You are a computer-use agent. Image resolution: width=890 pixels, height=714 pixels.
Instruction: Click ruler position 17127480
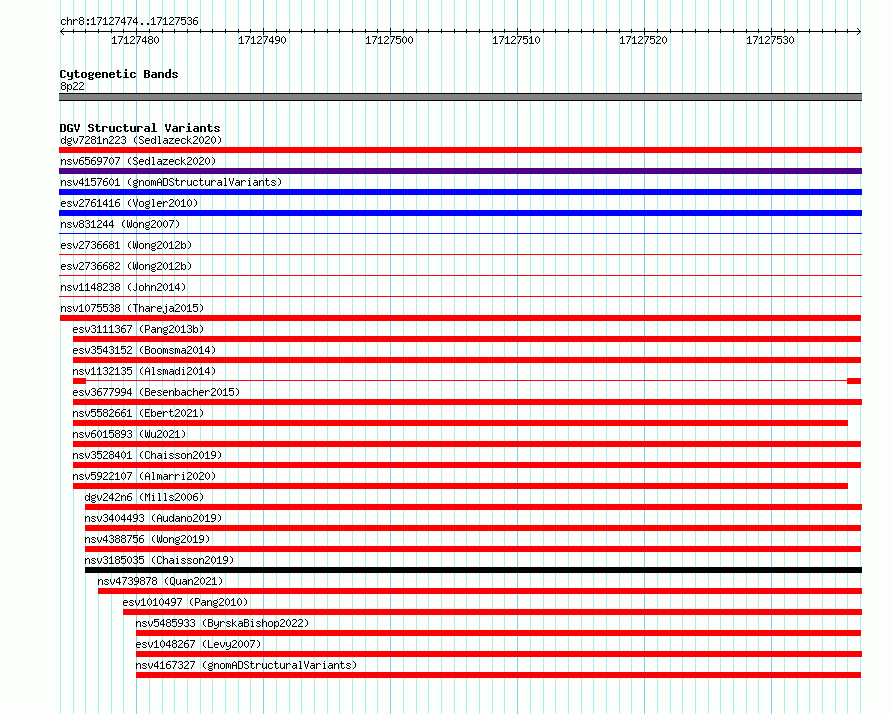pyautogui.click(x=135, y=40)
